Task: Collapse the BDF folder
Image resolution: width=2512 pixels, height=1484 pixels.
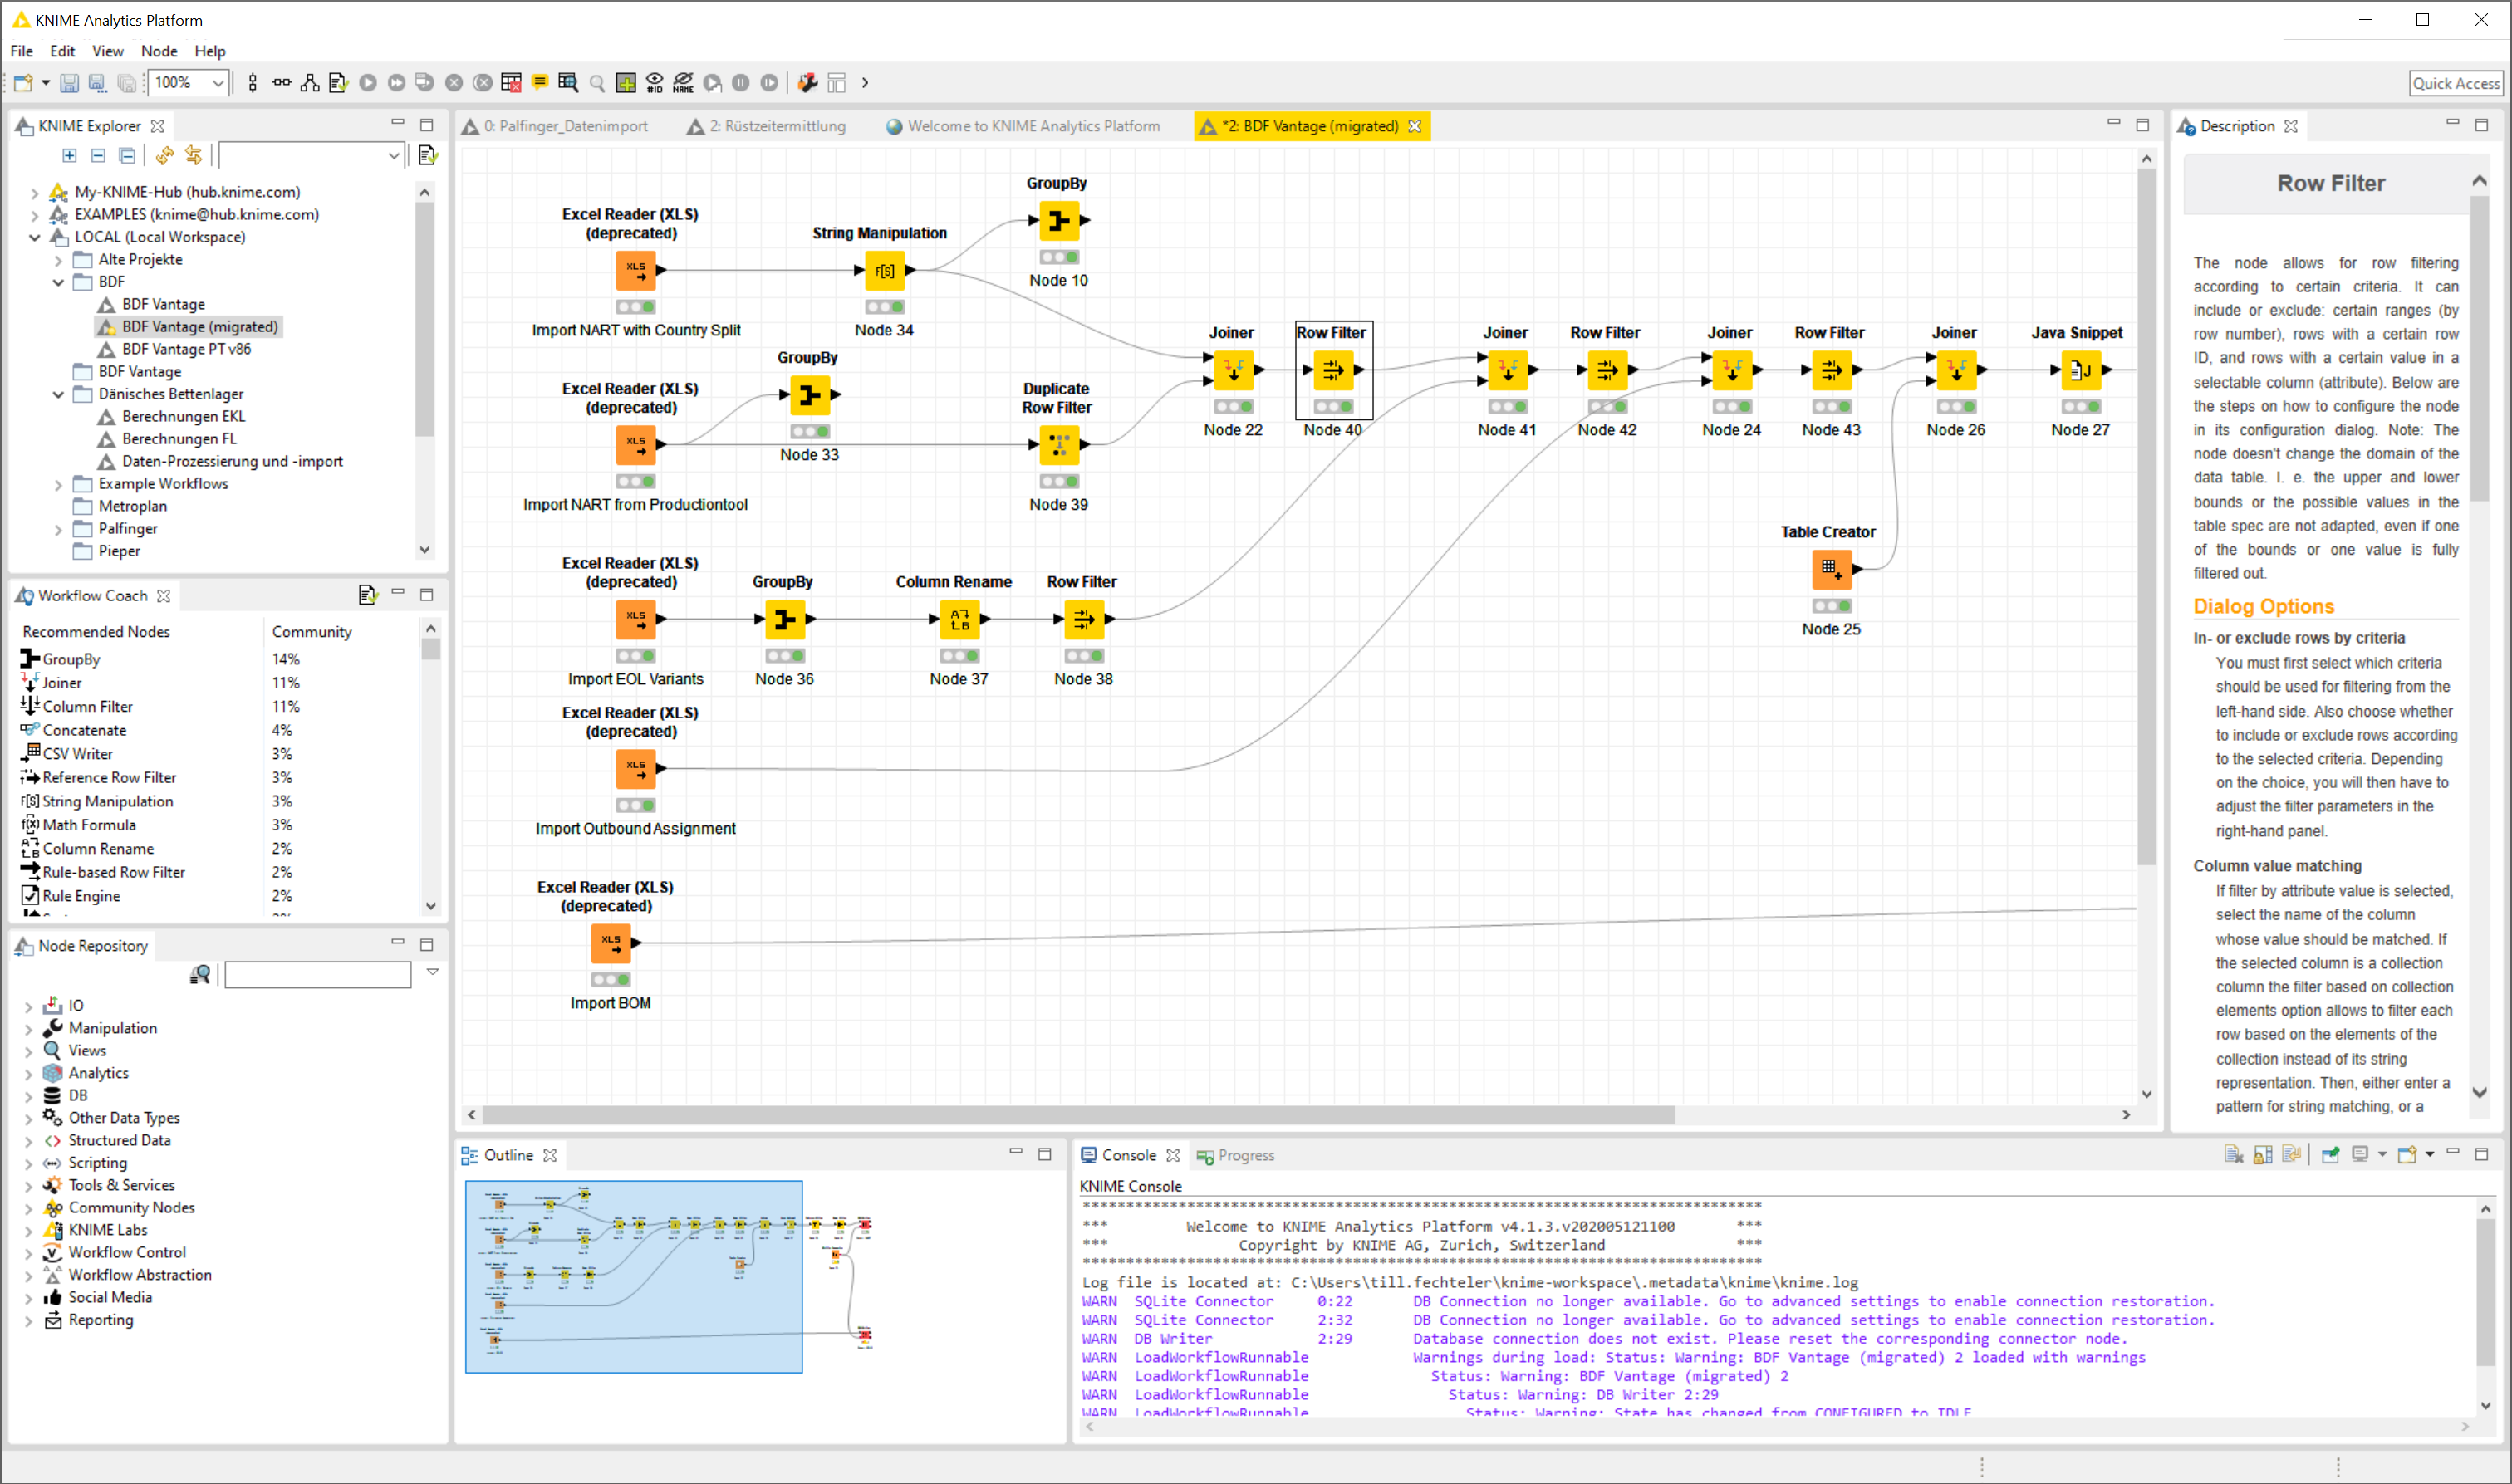Action: [x=58, y=282]
